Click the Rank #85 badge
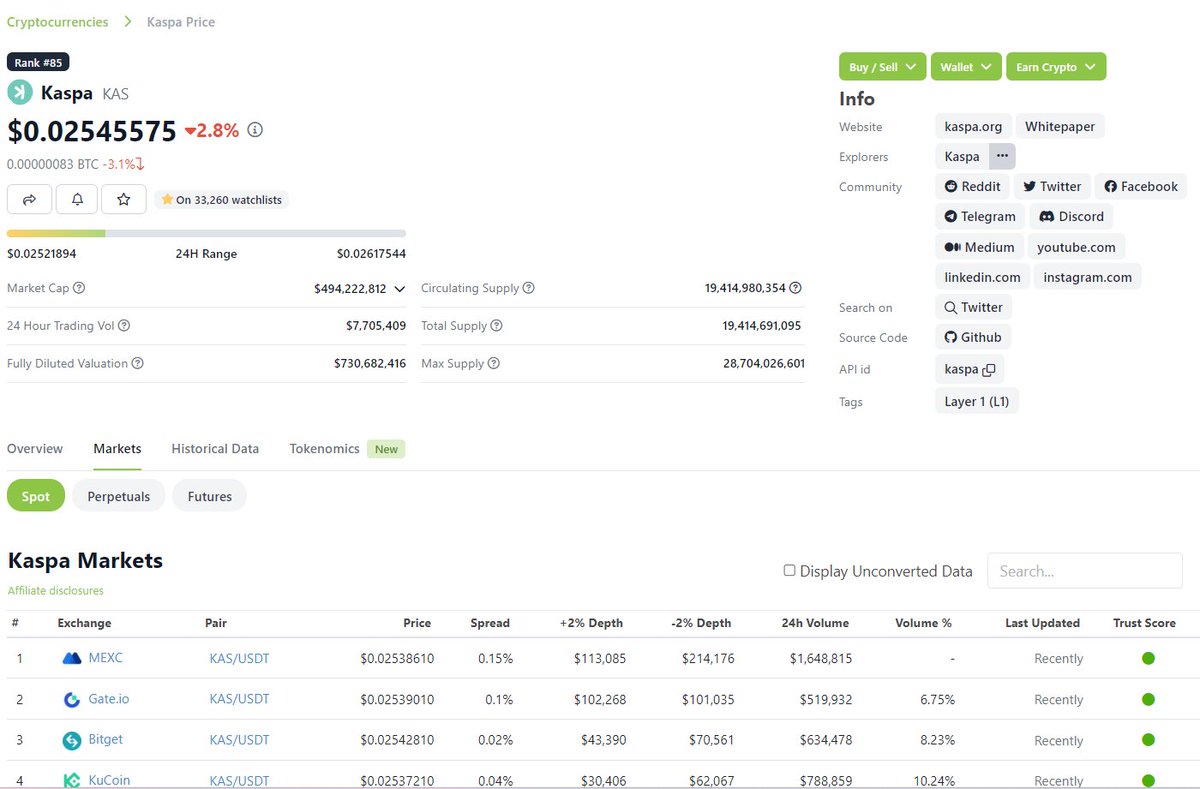The image size is (1200, 789). click(x=38, y=62)
